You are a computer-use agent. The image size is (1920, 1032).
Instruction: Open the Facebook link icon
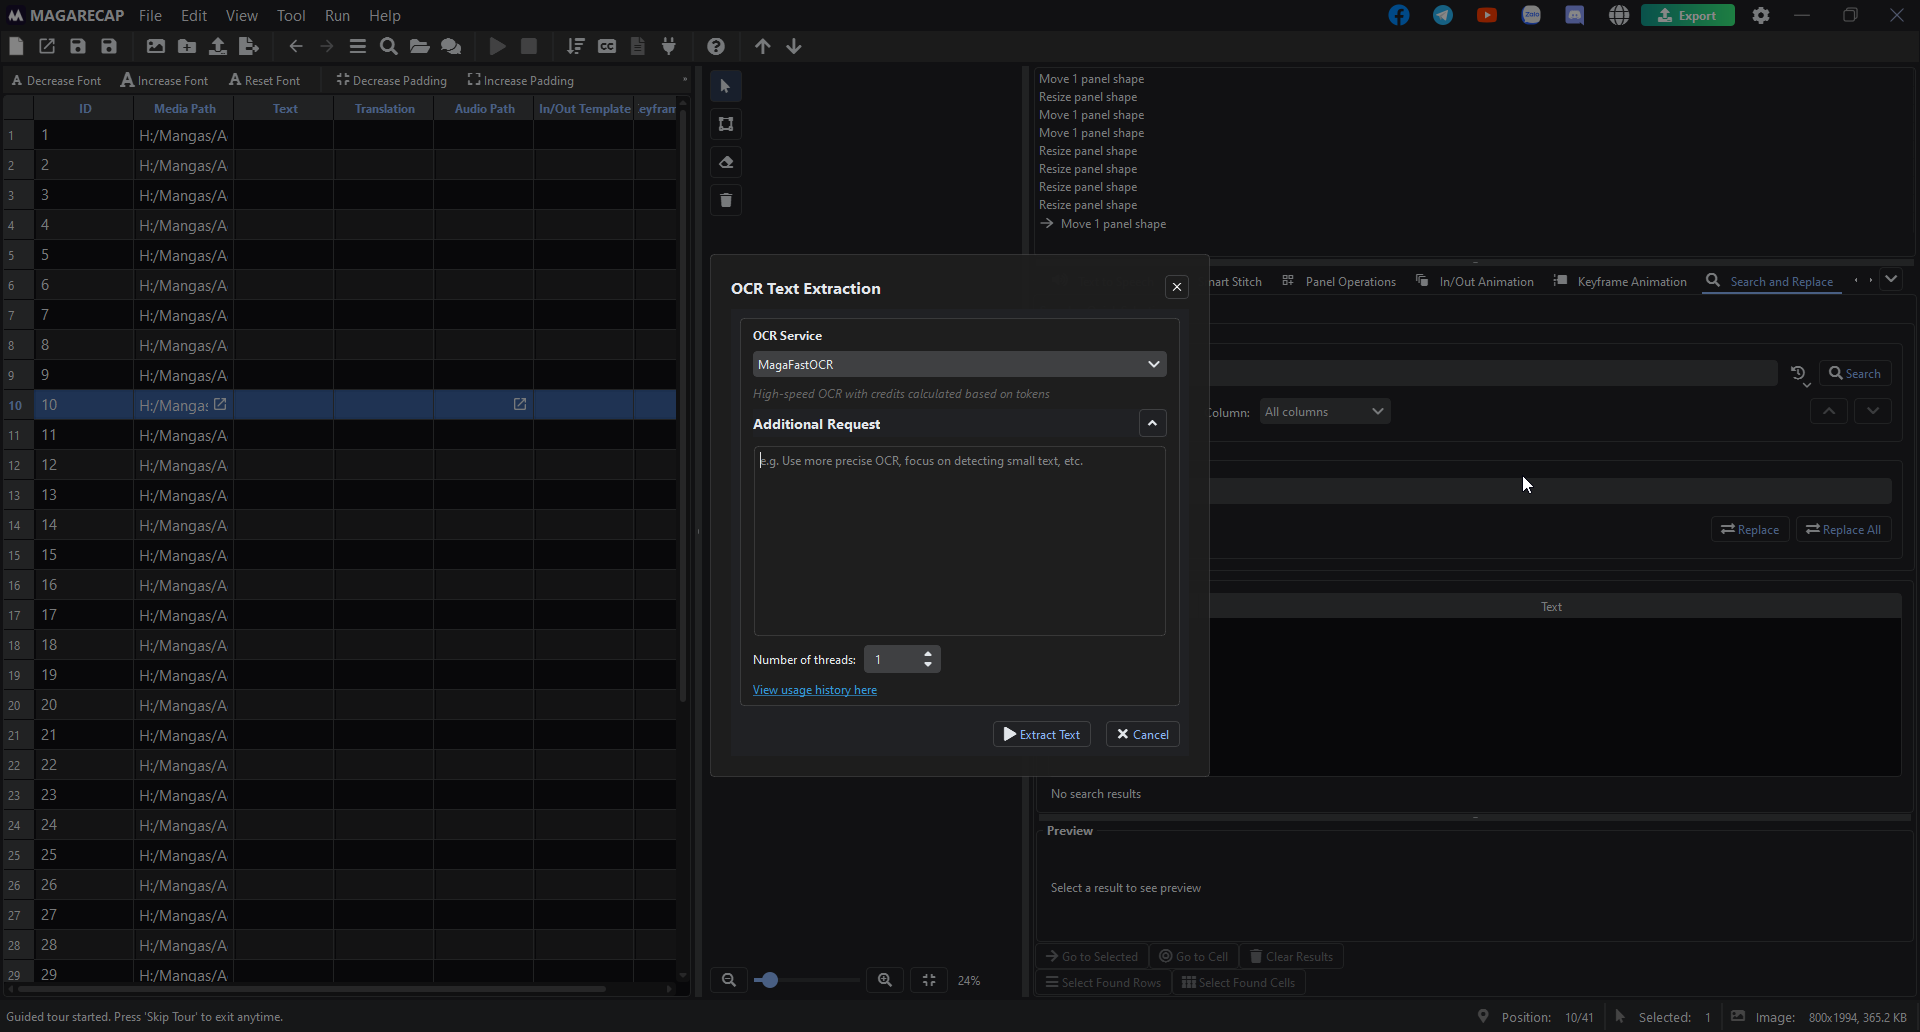(x=1399, y=15)
